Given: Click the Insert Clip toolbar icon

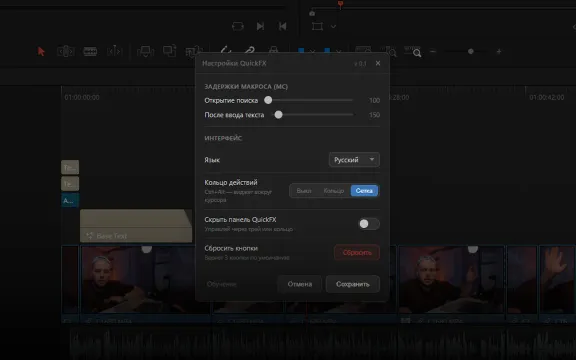Looking at the screenshot, I should click(145, 51).
